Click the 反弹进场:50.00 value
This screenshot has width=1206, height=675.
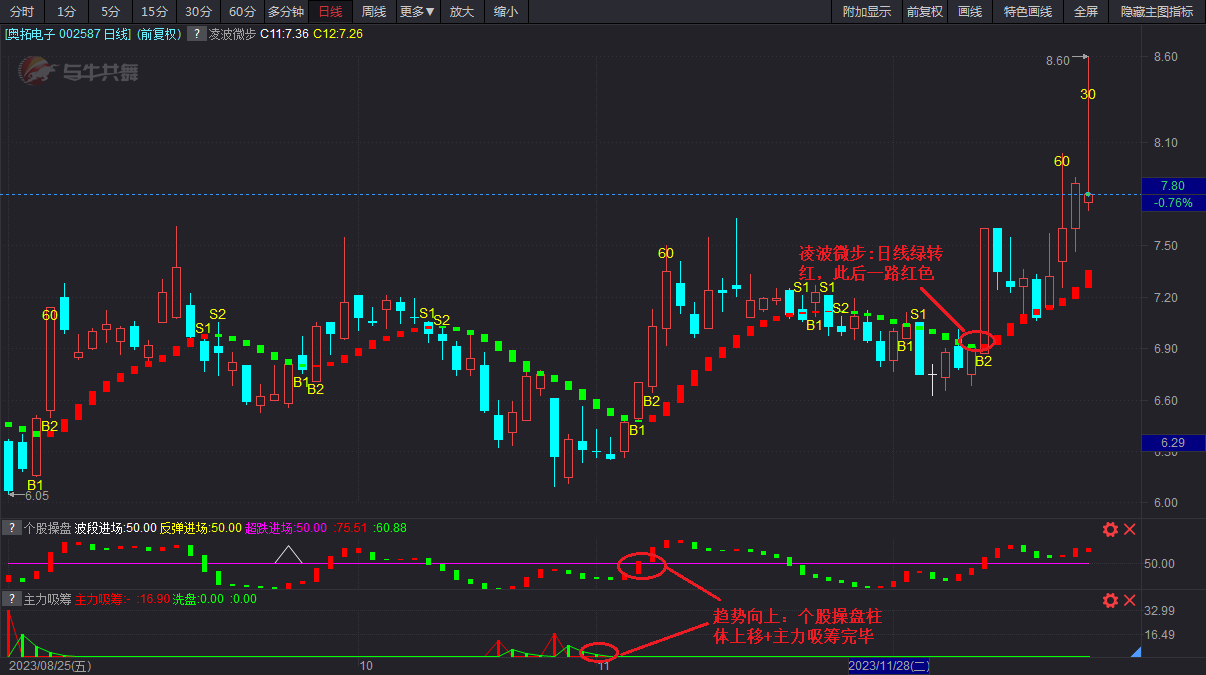(x=200, y=528)
